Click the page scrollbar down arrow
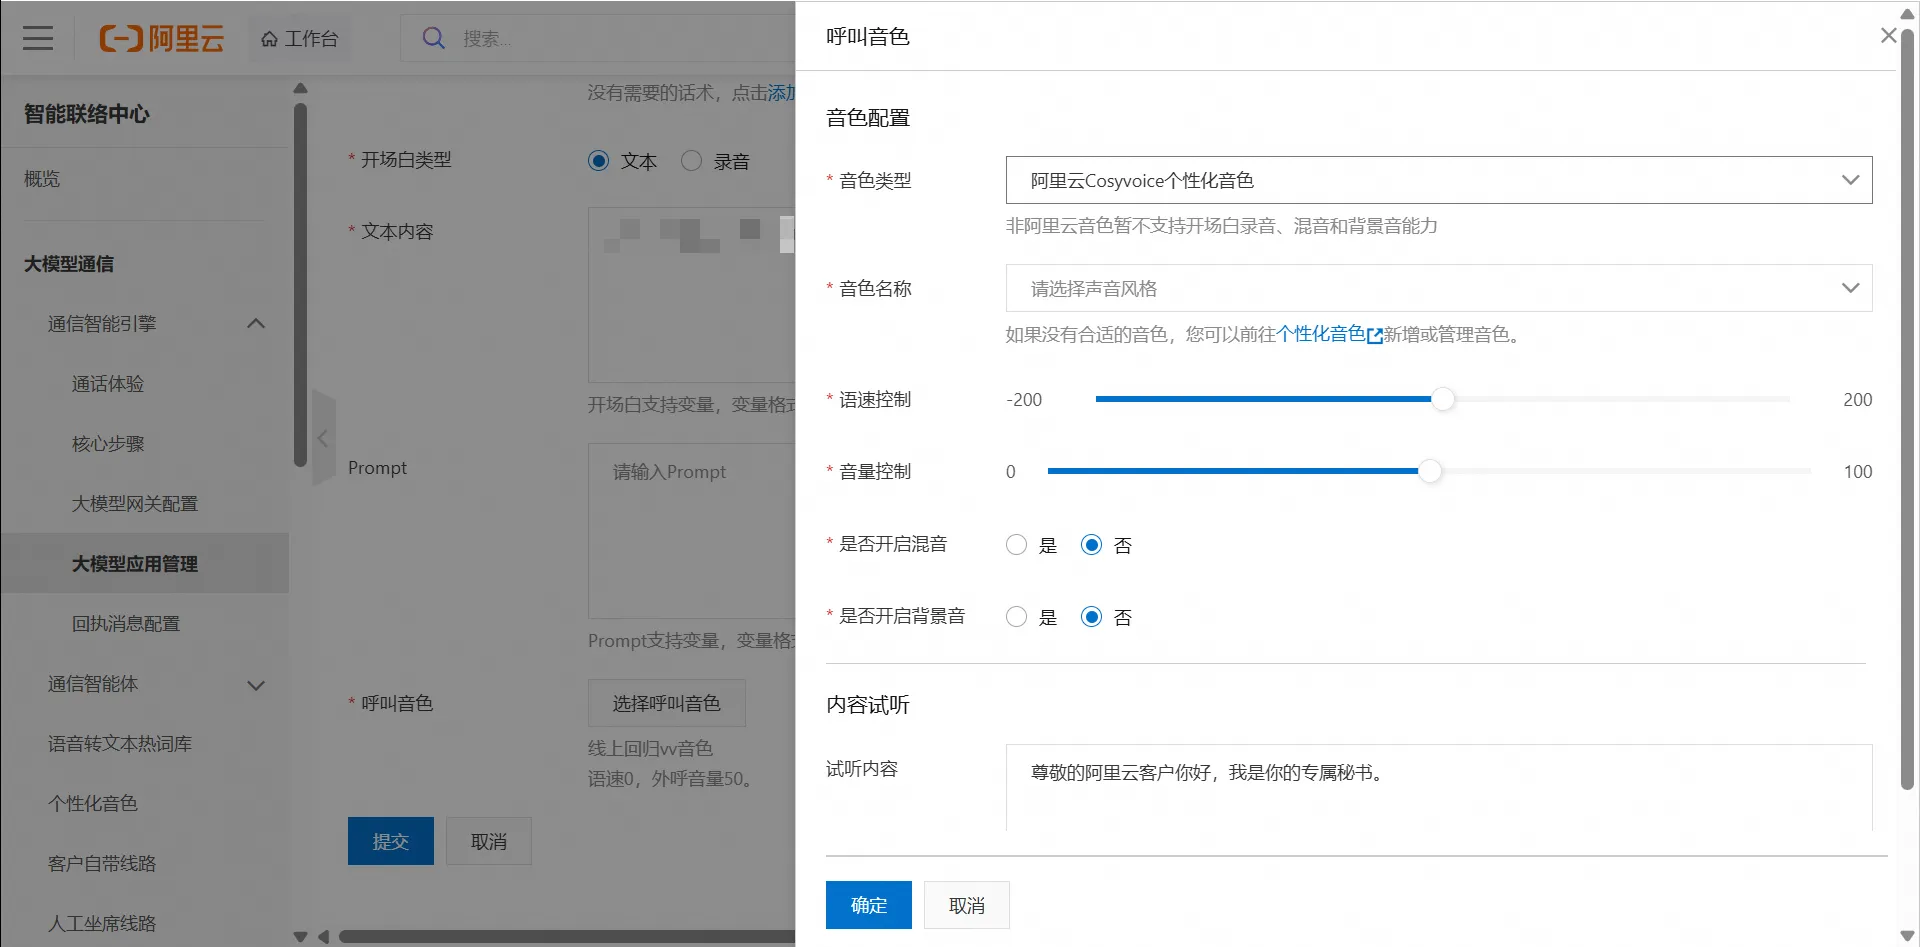The height and width of the screenshot is (947, 1920). (1907, 936)
